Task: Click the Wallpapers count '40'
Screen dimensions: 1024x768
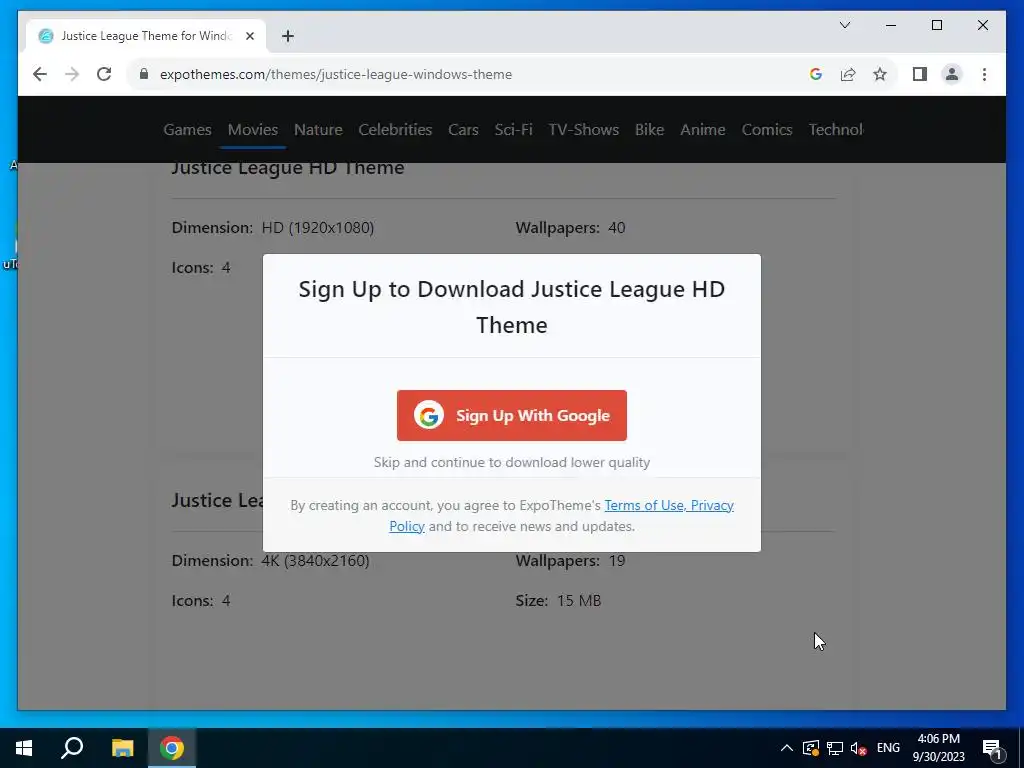Action: point(616,228)
